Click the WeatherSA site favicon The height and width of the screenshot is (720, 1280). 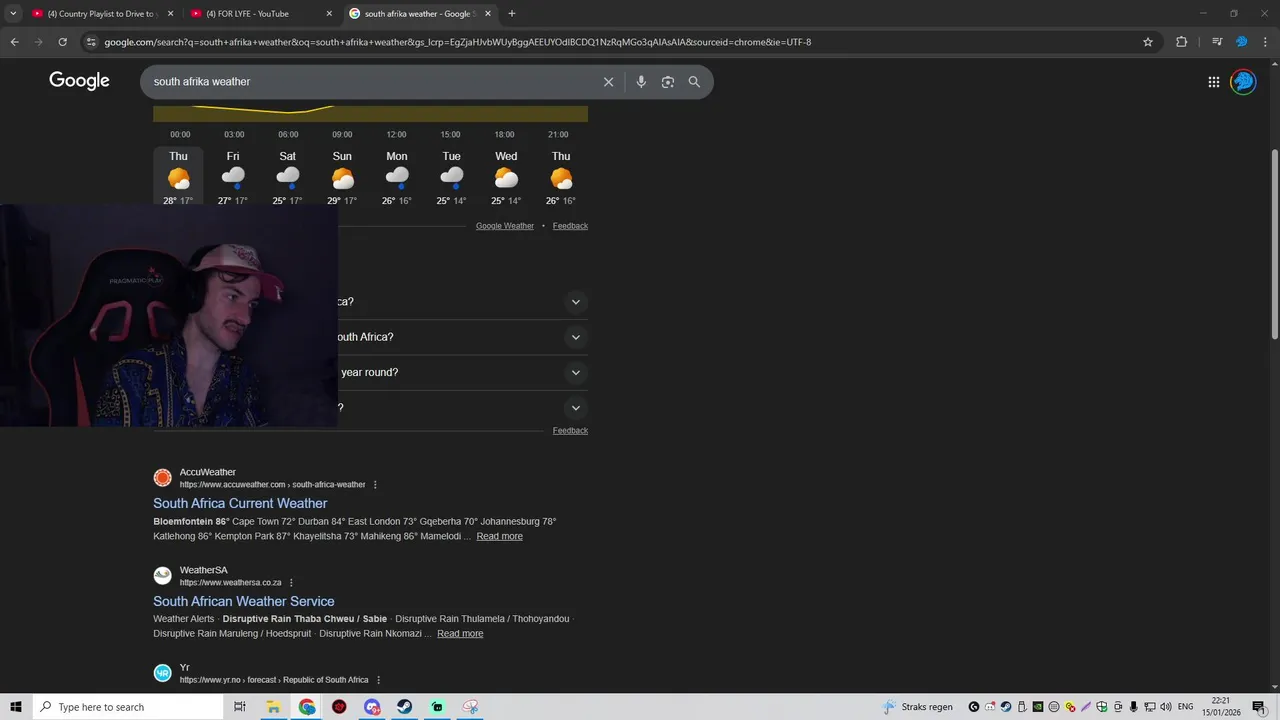(162, 576)
